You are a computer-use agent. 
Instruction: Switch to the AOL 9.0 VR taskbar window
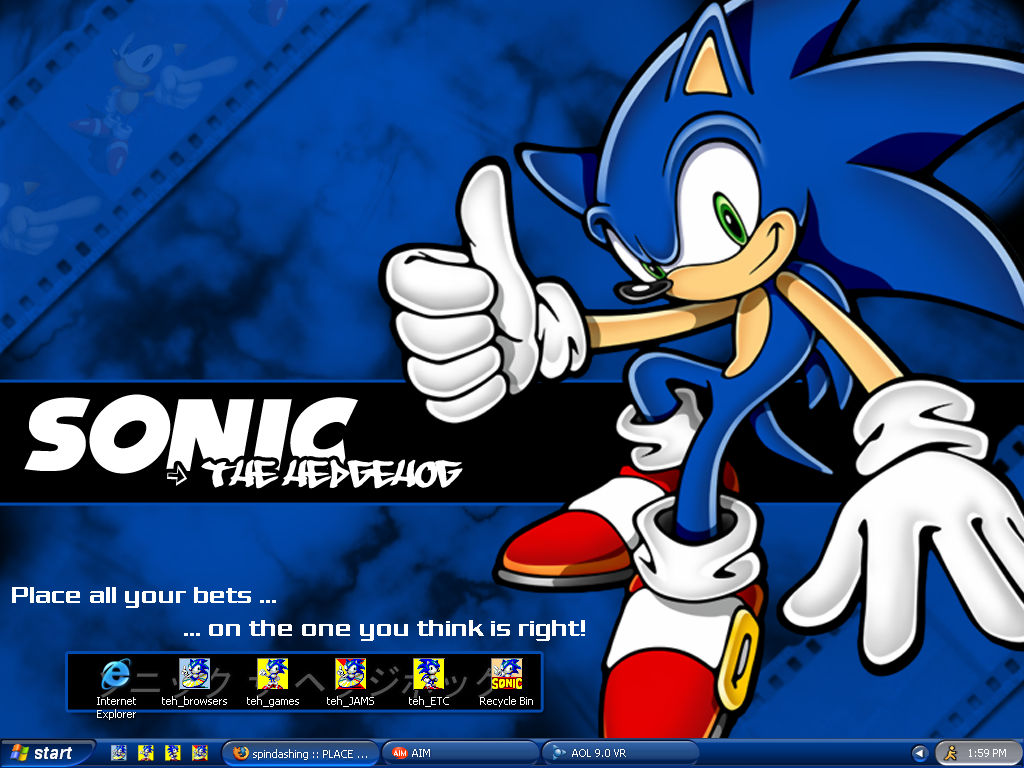coord(620,753)
